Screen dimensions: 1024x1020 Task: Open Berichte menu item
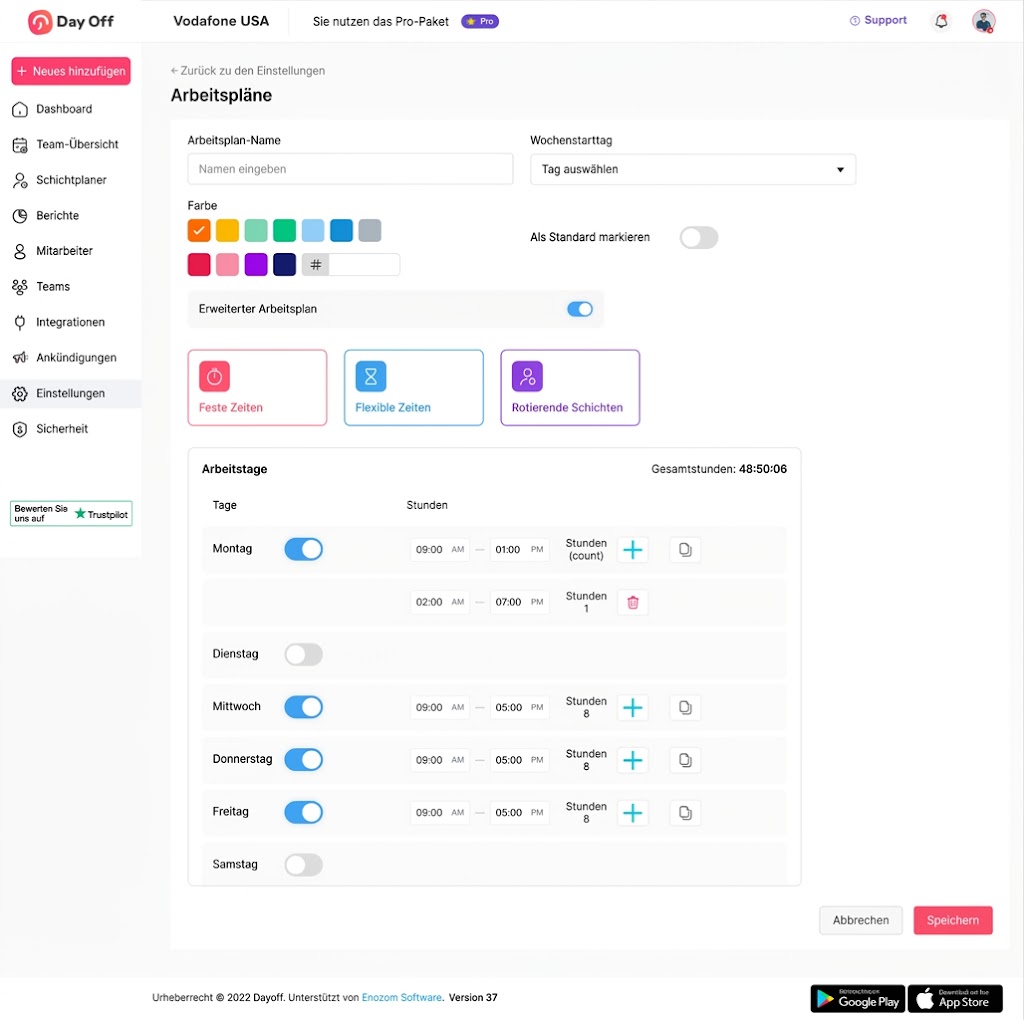pyautogui.click(x=71, y=216)
